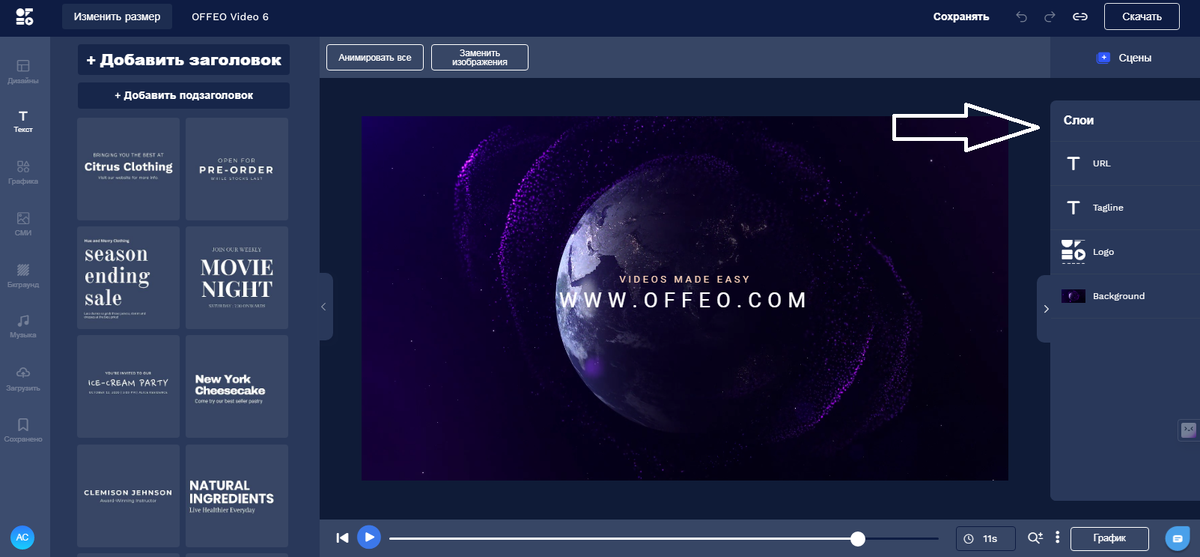Click WWW.OFFEO.COM text on canvas
Viewport: 1200px width, 557px height.
(683, 300)
